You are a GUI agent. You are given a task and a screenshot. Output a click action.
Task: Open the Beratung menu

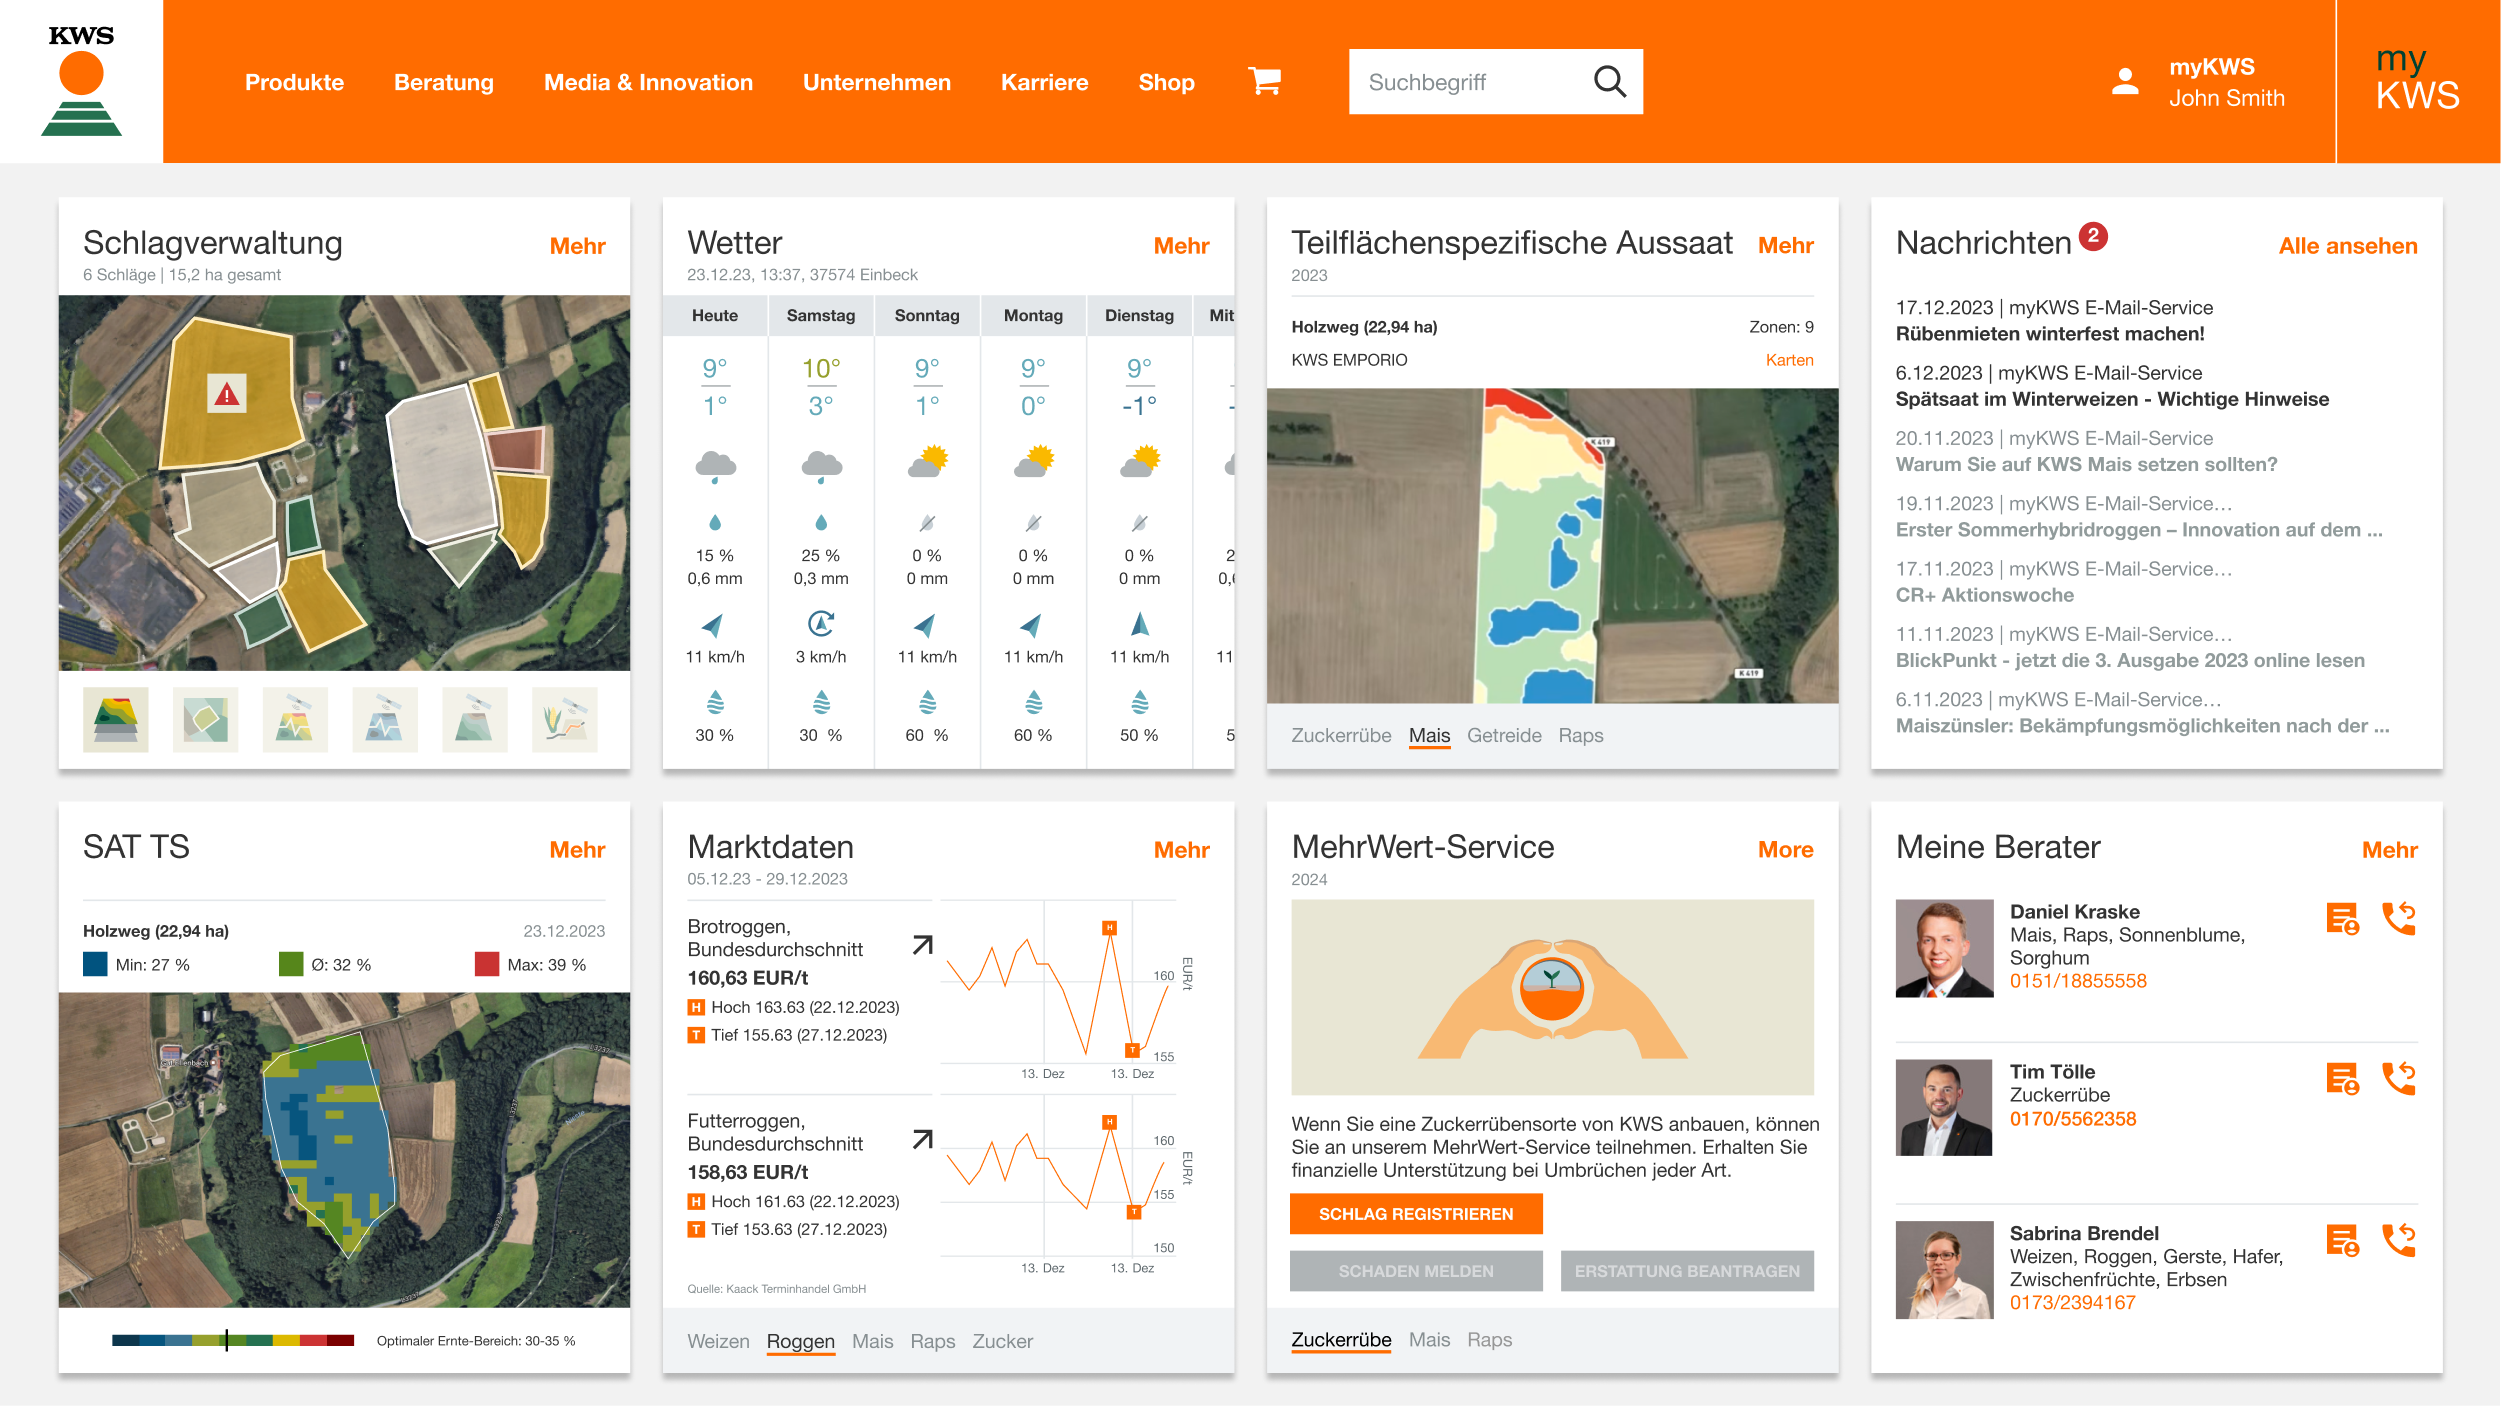coord(444,82)
